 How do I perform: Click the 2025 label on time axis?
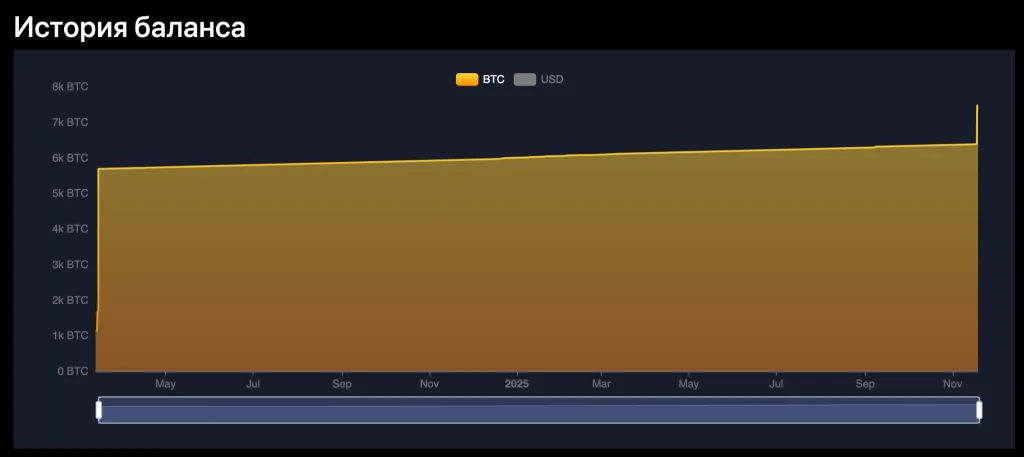click(517, 384)
